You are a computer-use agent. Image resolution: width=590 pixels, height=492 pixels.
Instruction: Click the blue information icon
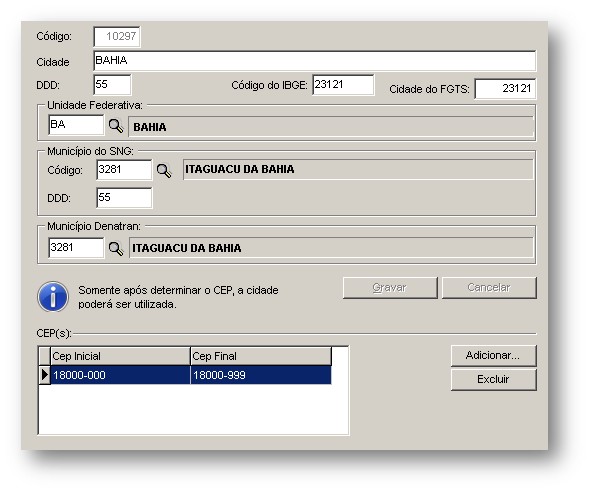53,297
